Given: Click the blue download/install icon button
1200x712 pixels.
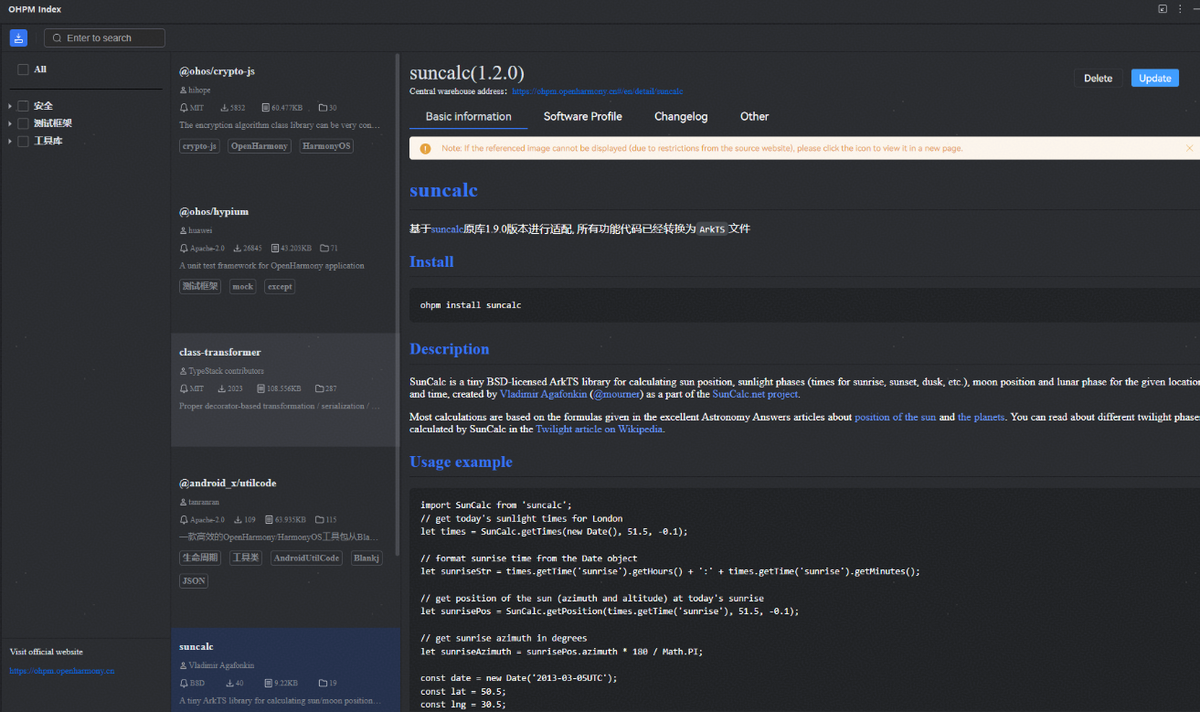Looking at the screenshot, I should pyautogui.click(x=18, y=38).
